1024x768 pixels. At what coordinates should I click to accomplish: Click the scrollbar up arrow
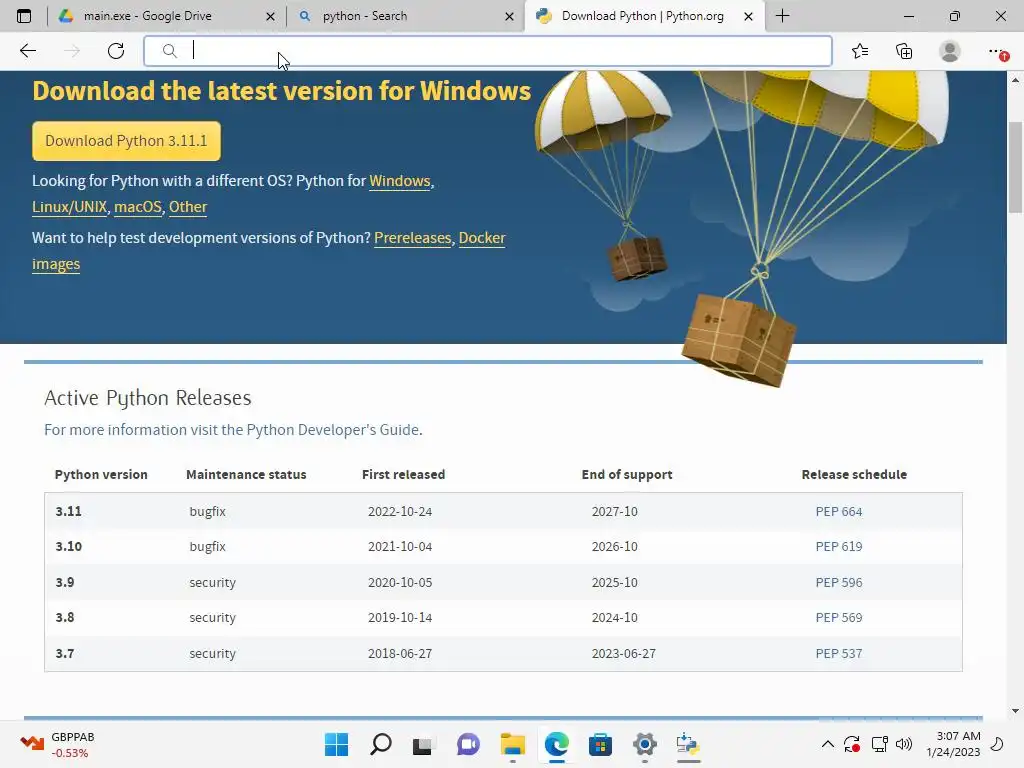tap(1015, 80)
